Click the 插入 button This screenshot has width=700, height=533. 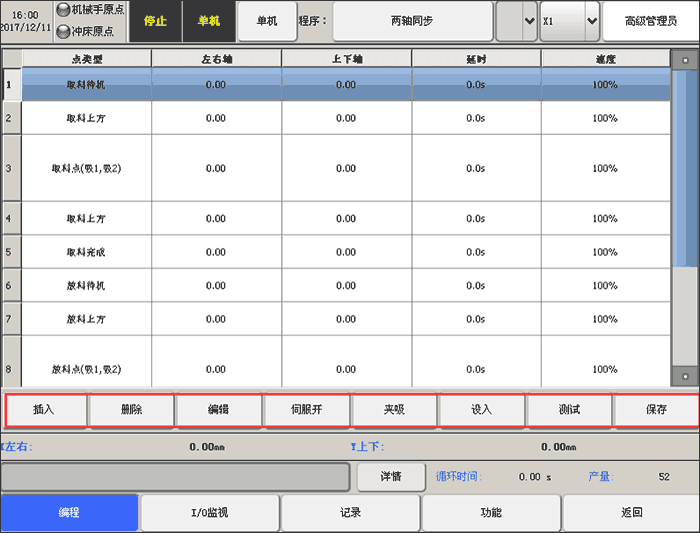[x=44, y=410]
